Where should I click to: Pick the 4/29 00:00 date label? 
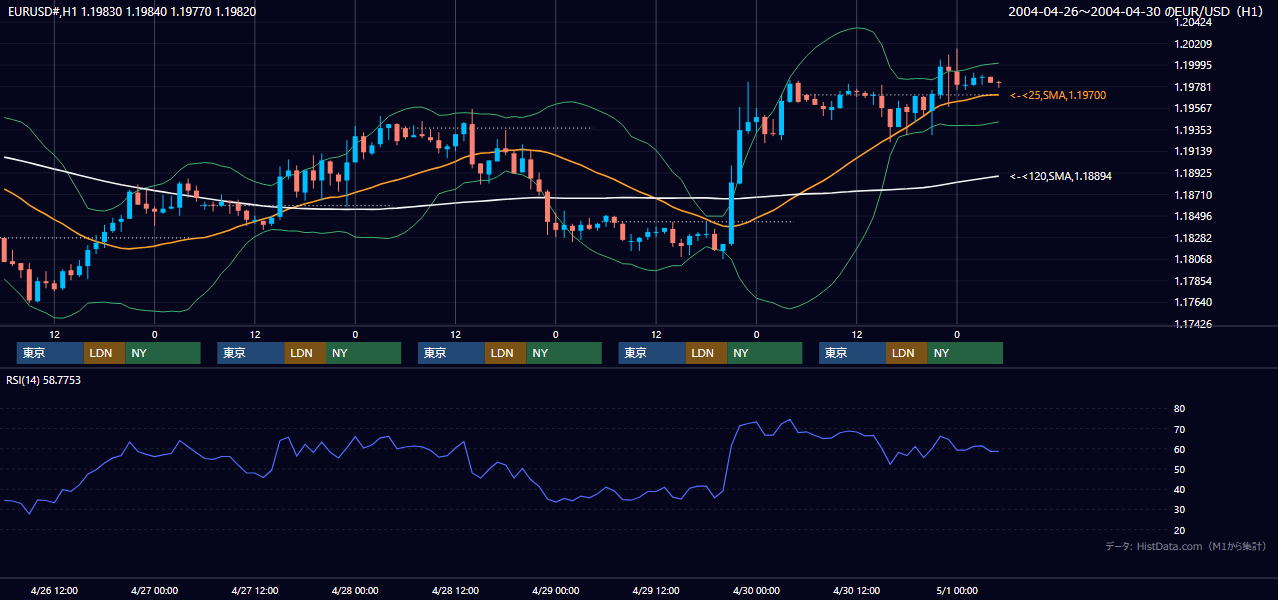click(555, 590)
